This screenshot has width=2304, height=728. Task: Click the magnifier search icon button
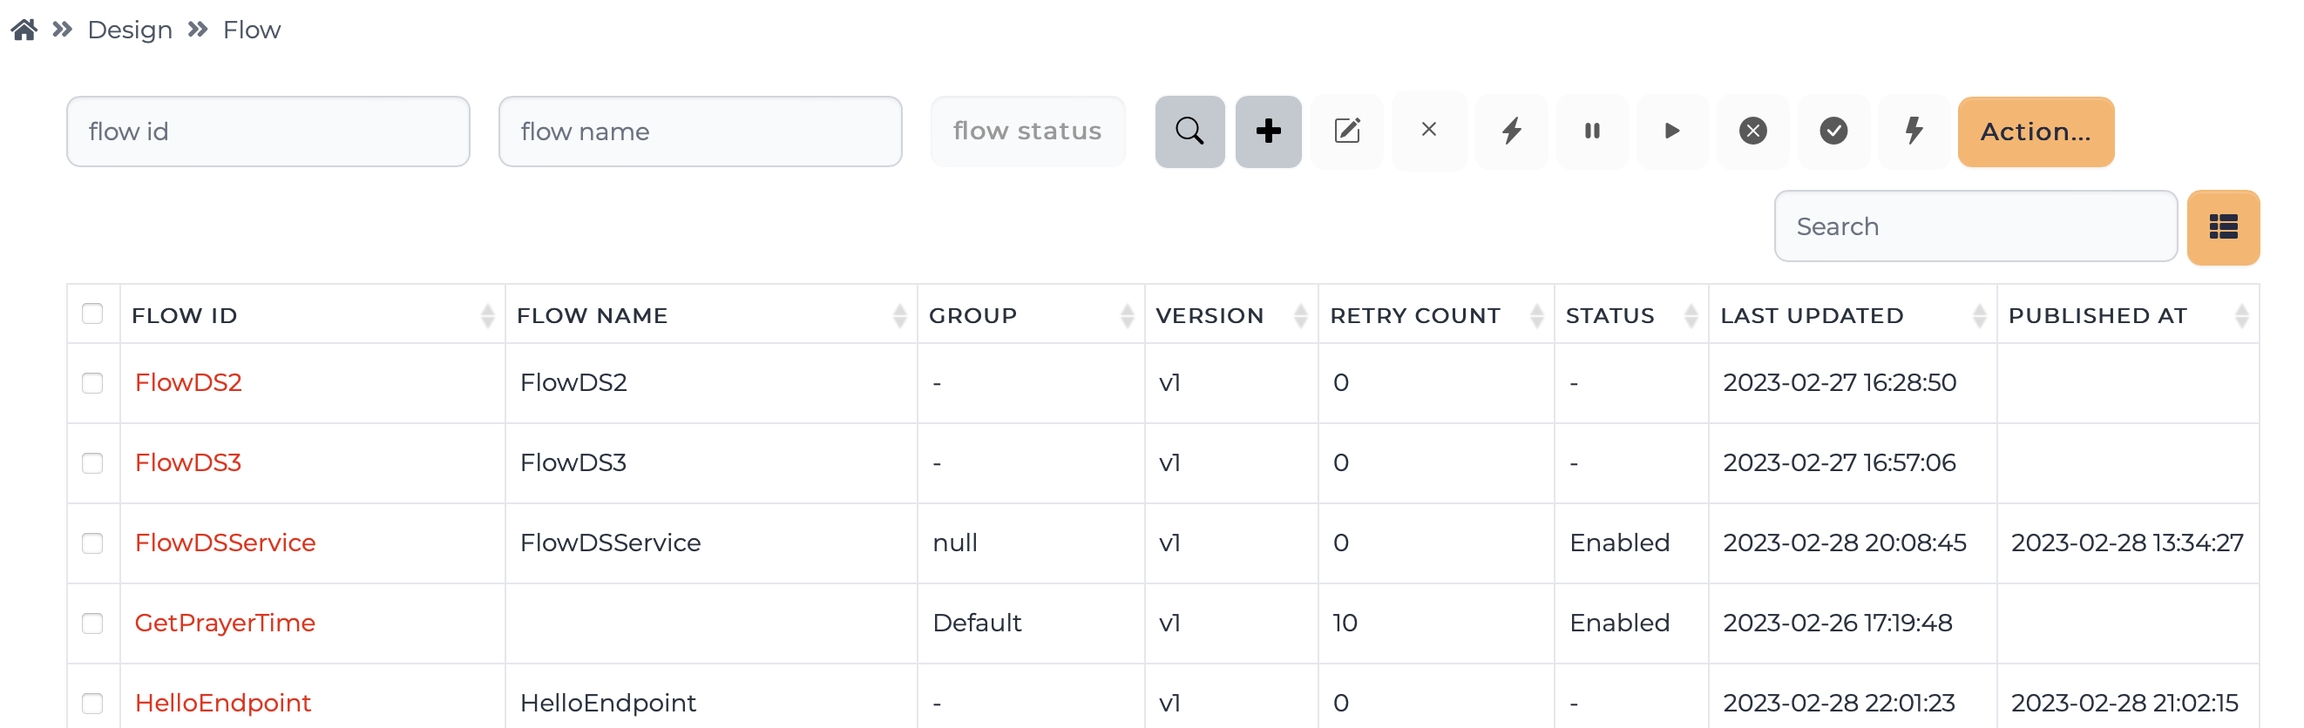tap(1189, 131)
